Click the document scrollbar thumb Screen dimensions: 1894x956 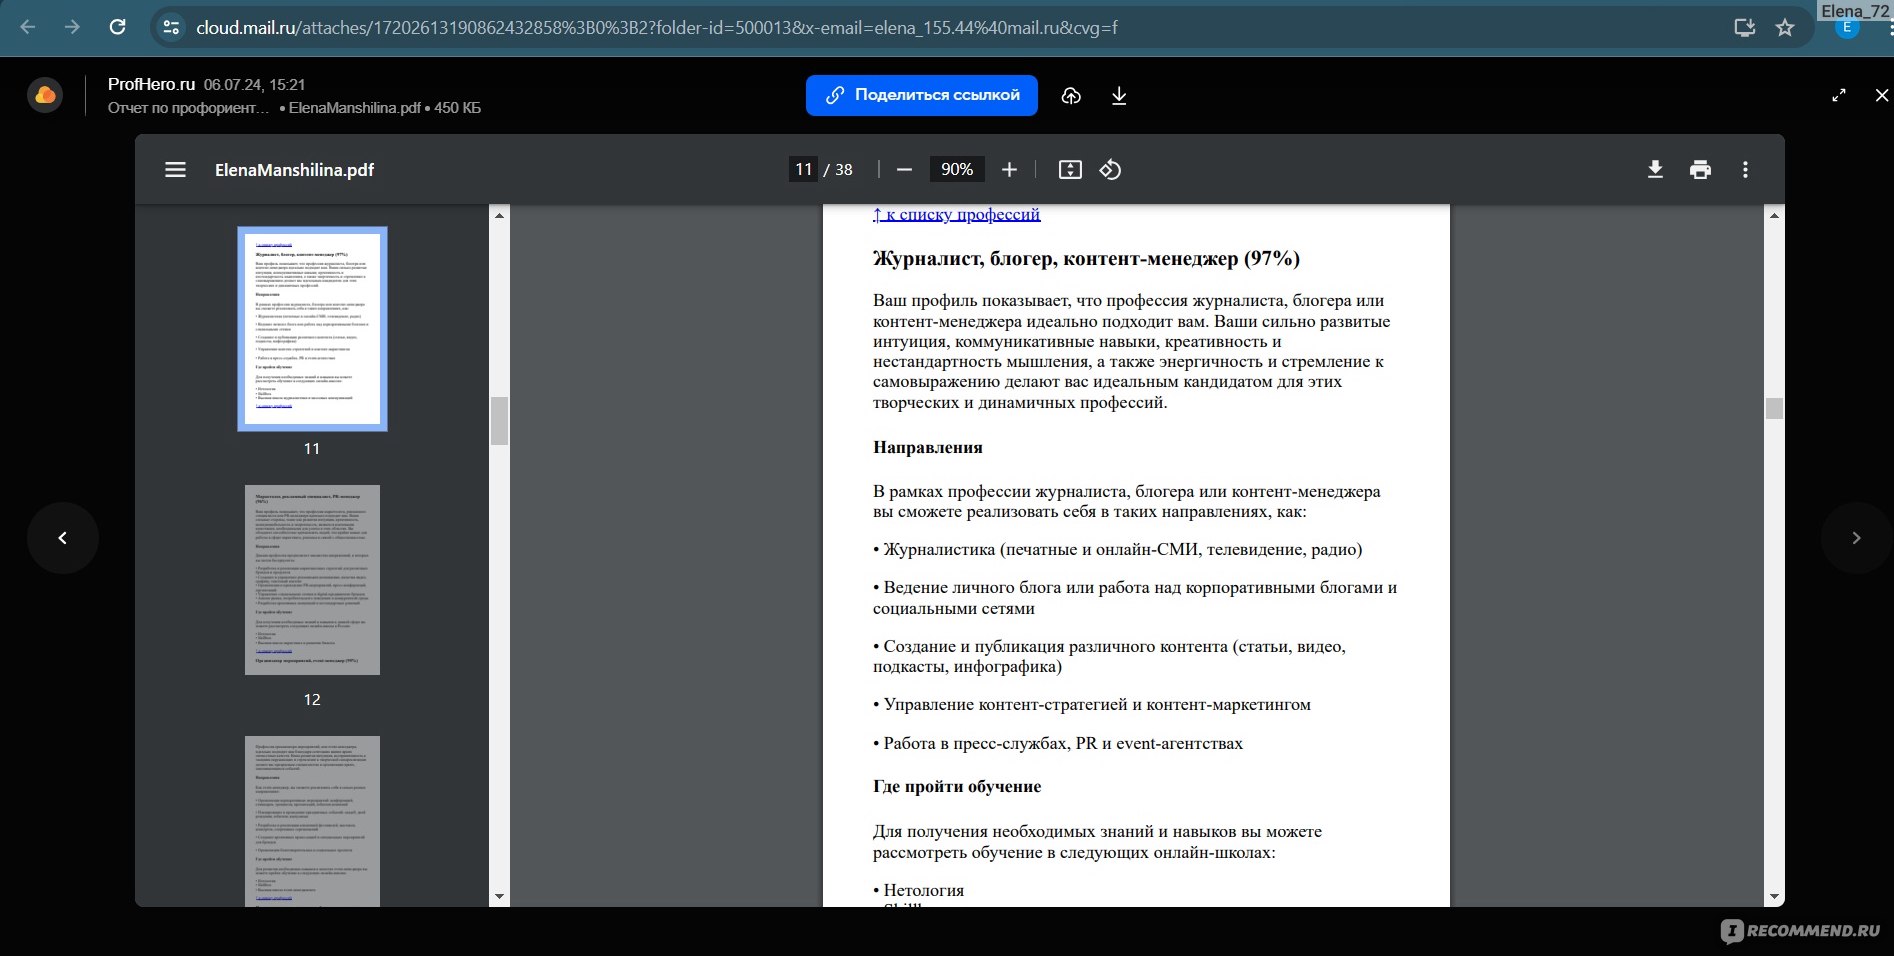click(1774, 408)
